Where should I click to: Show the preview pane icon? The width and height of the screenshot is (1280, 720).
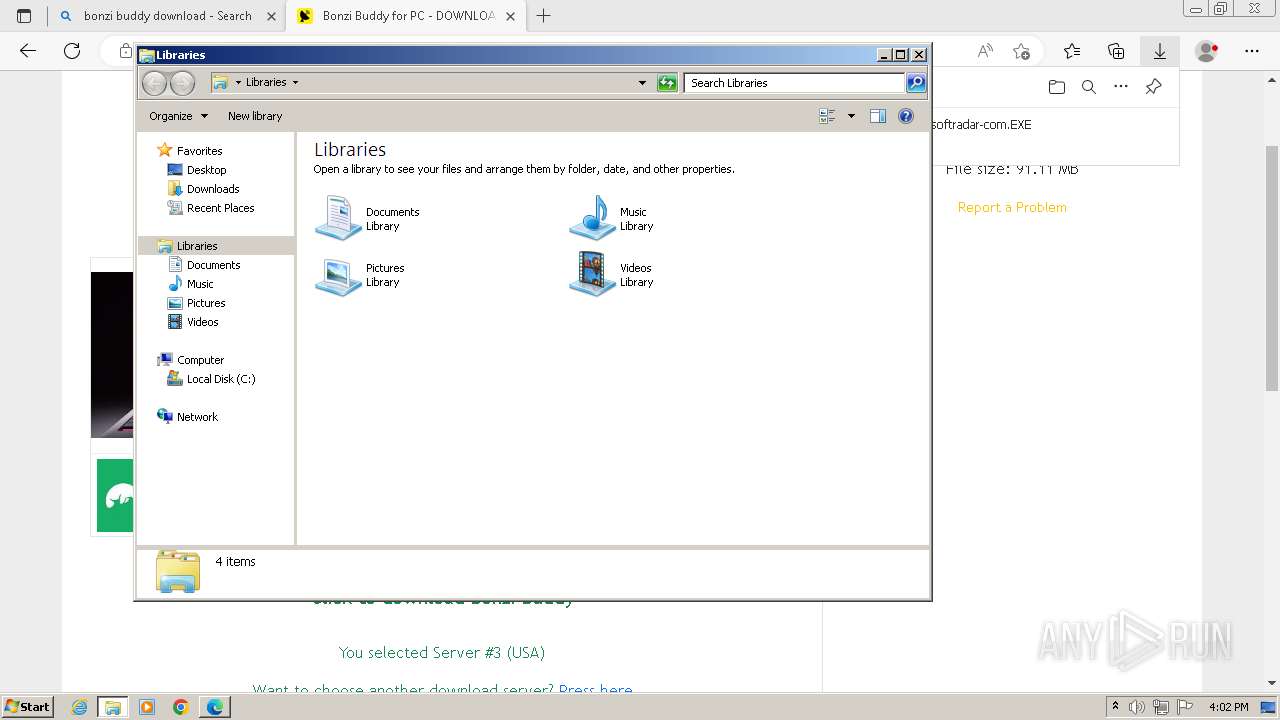point(877,116)
